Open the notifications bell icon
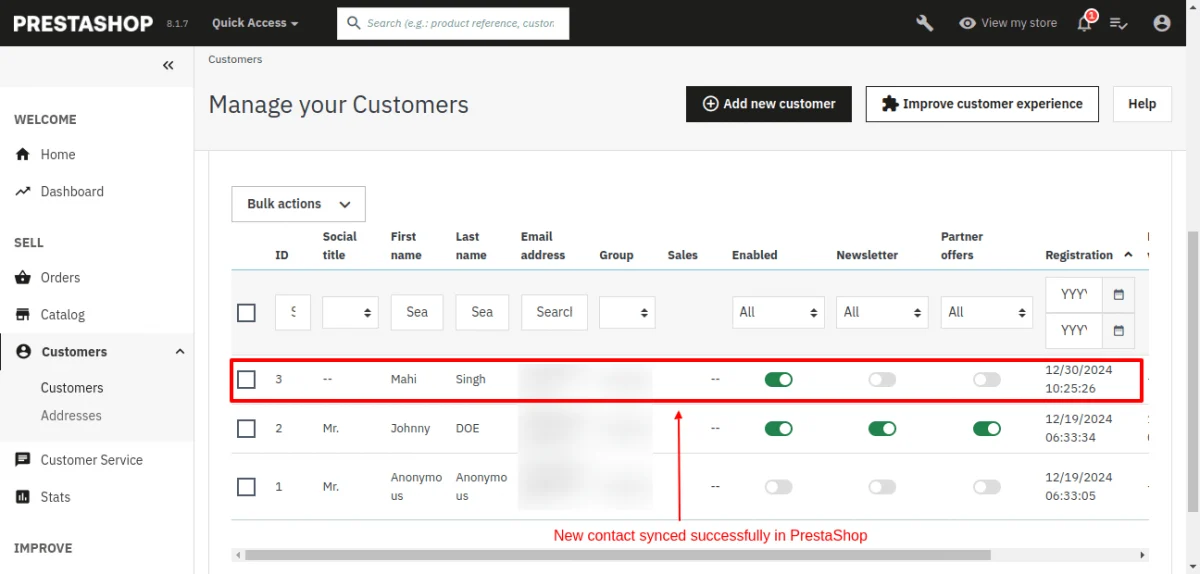 [x=1084, y=23]
